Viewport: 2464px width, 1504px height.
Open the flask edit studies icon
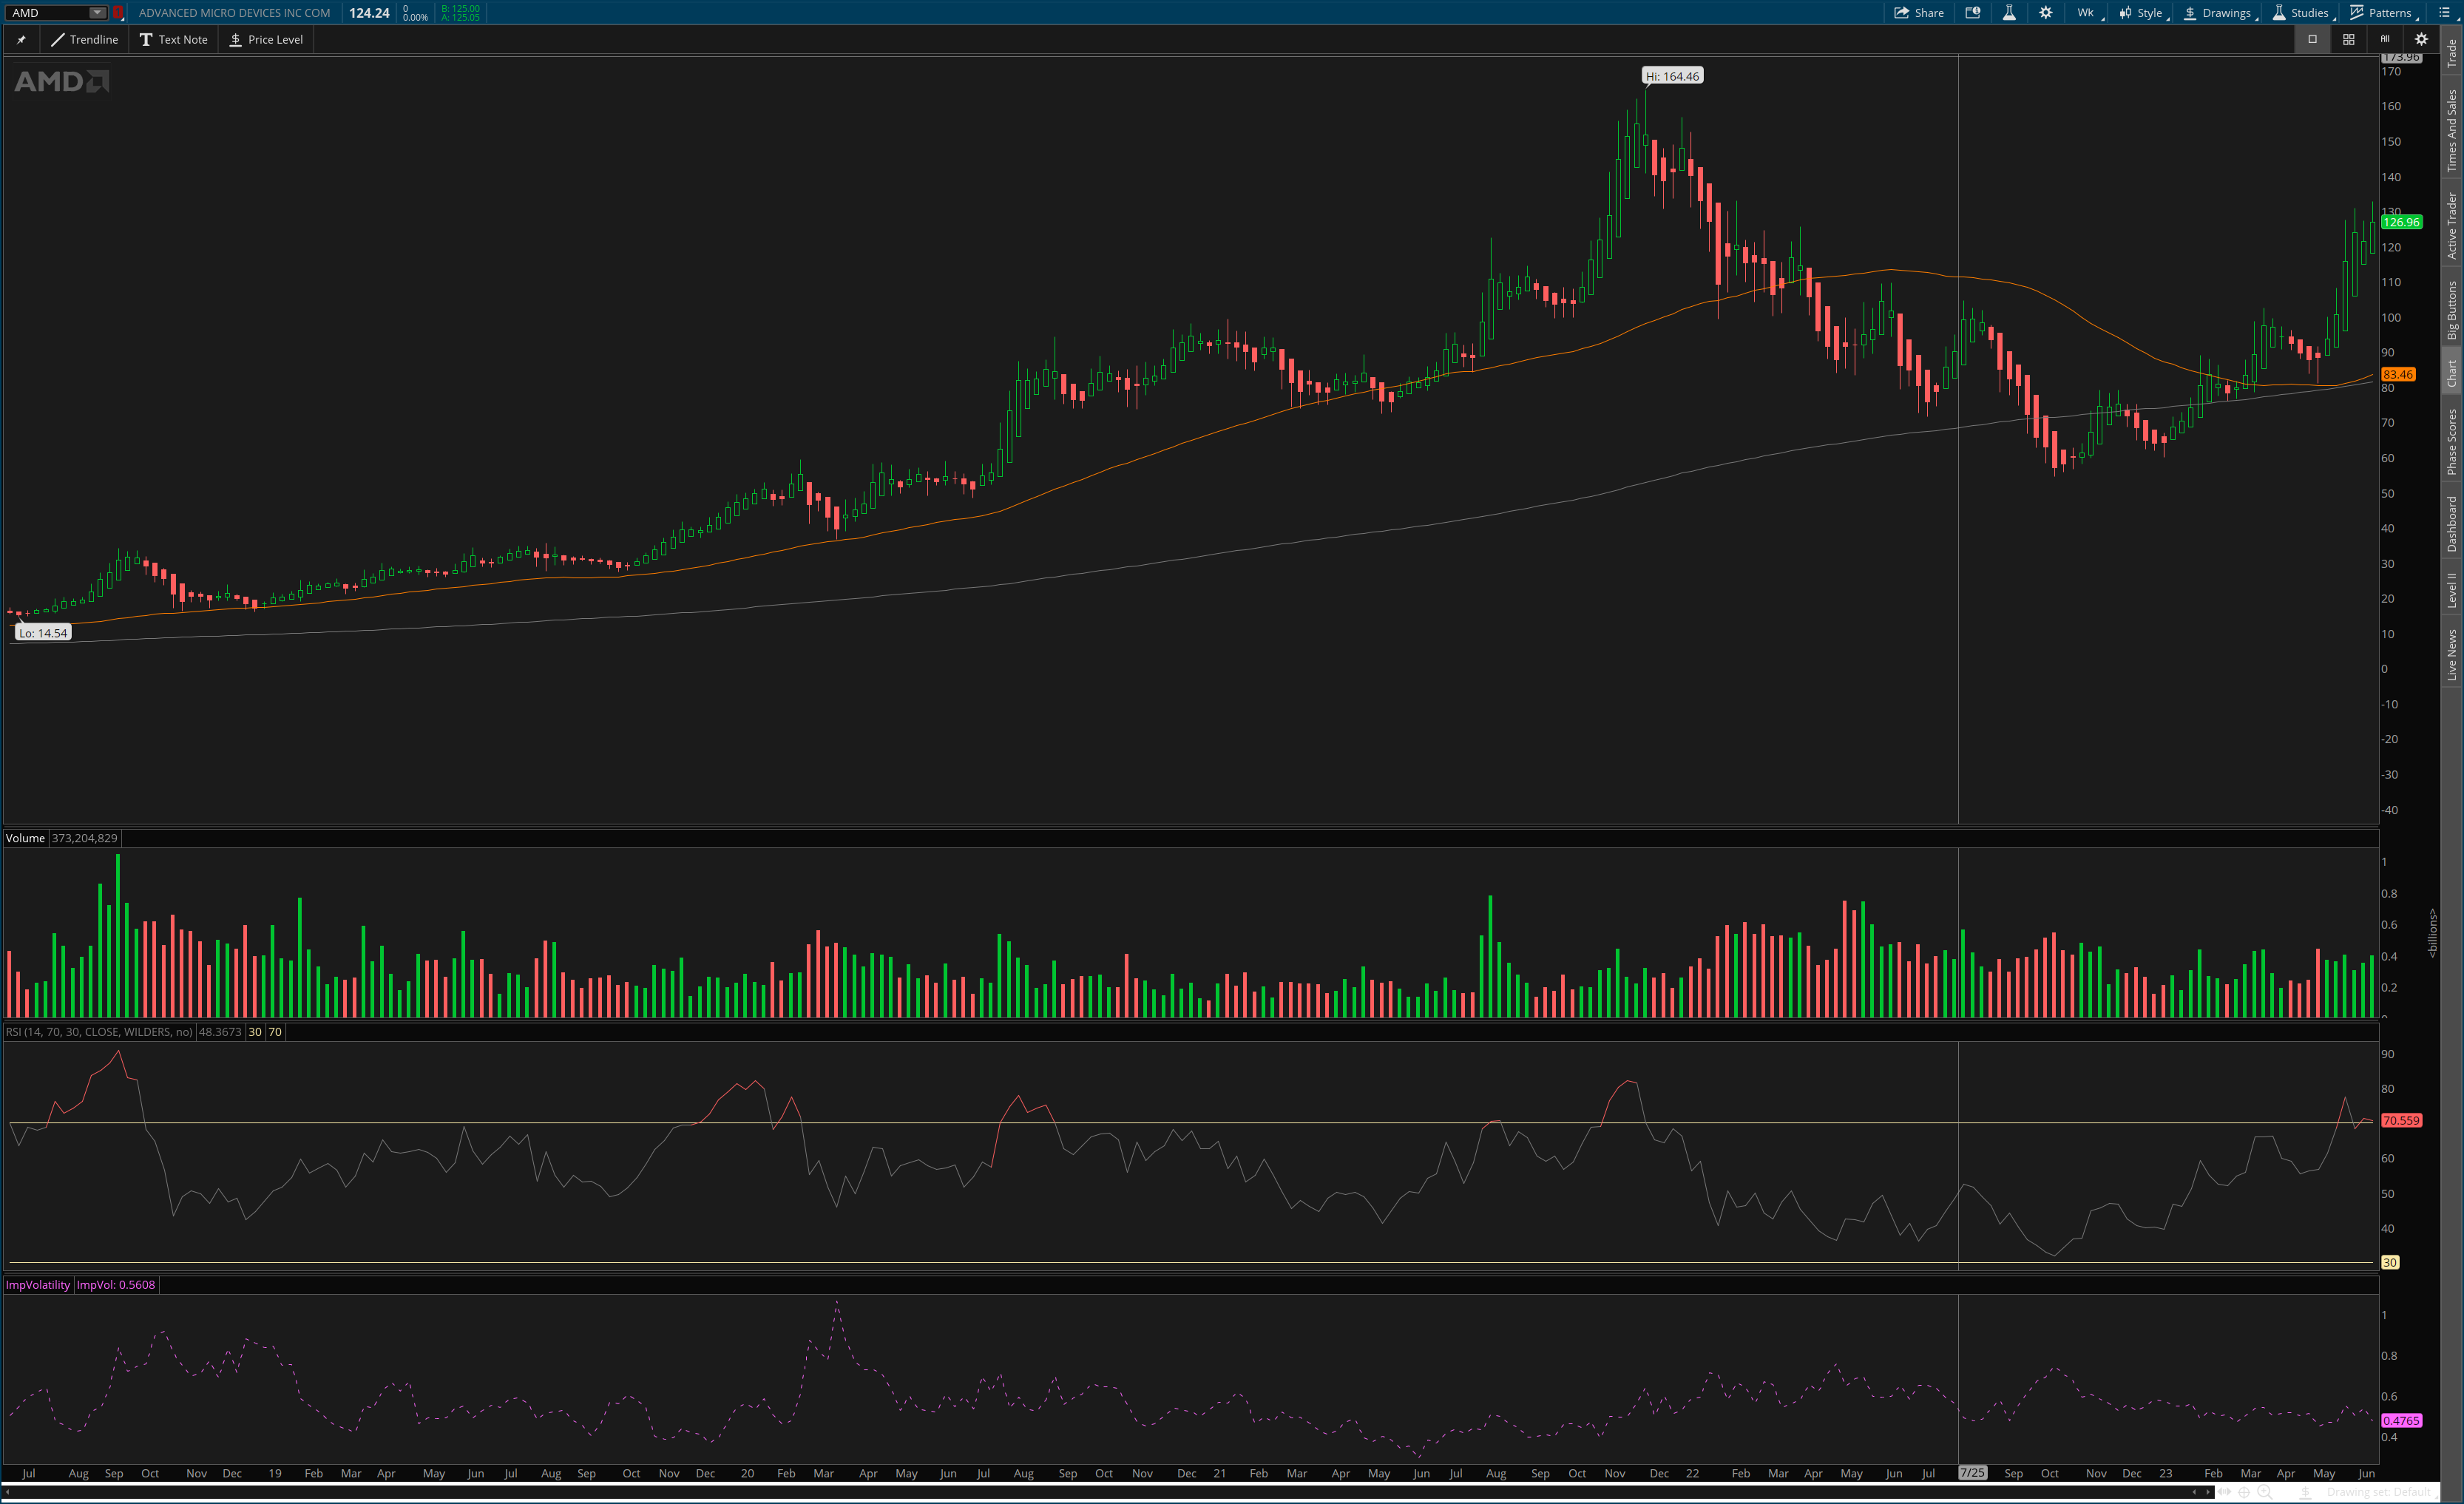pyautogui.click(x=2009, y=13)
